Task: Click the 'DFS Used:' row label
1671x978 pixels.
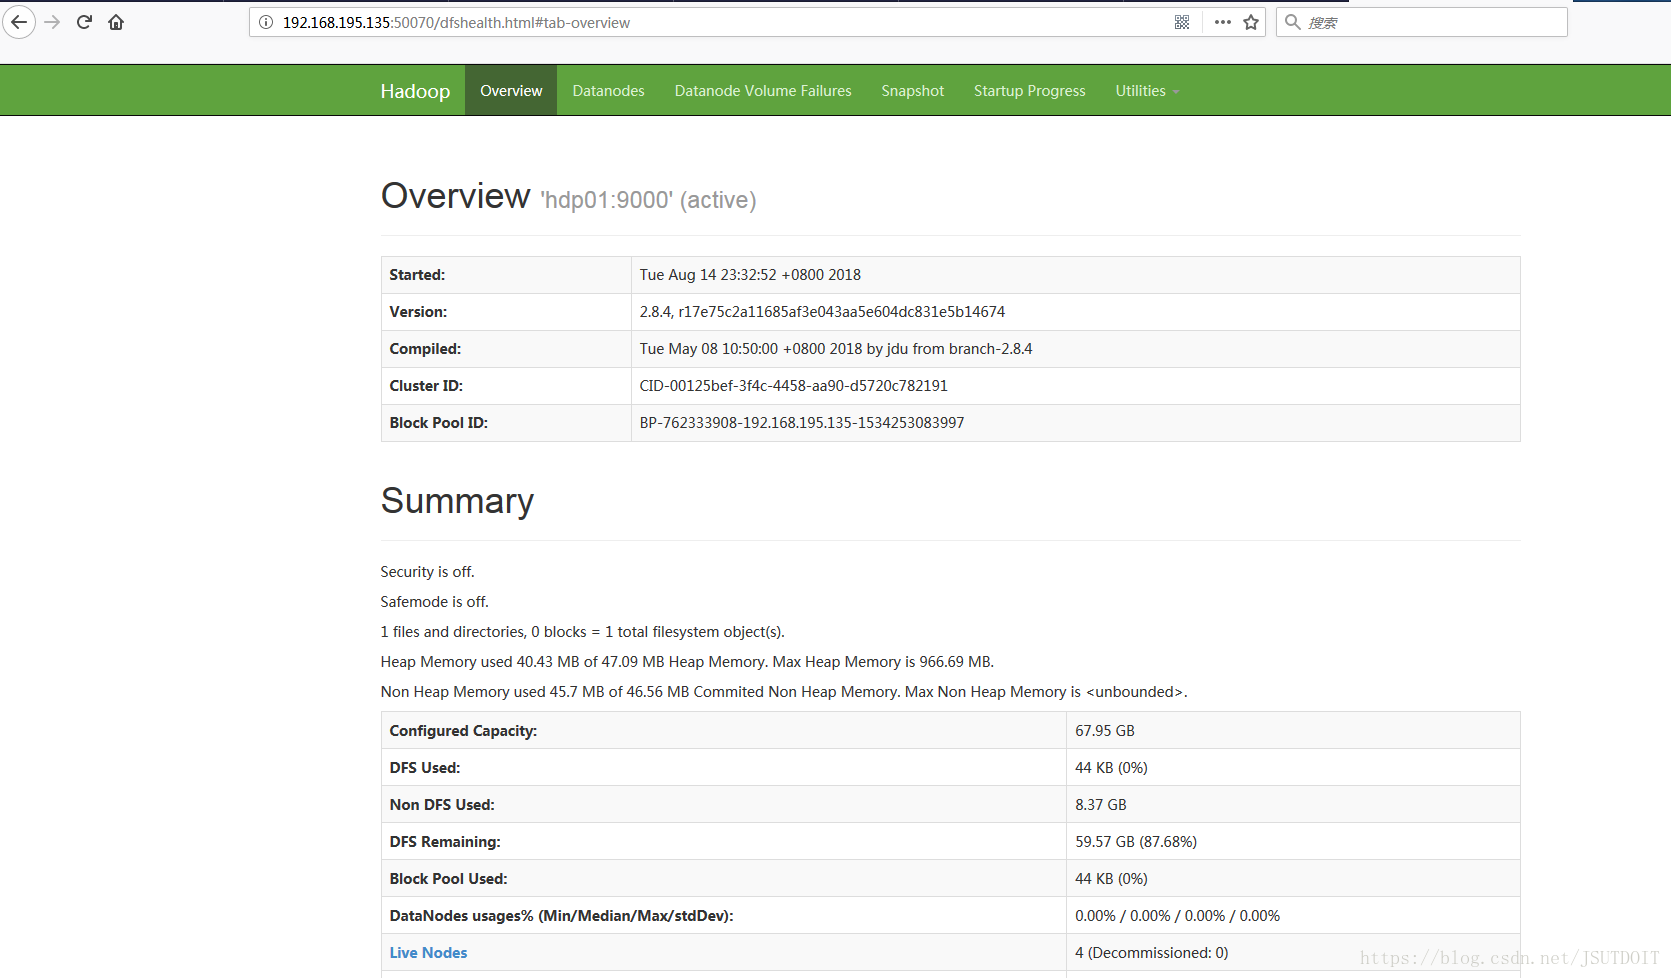Action: [x=425, y=768]
